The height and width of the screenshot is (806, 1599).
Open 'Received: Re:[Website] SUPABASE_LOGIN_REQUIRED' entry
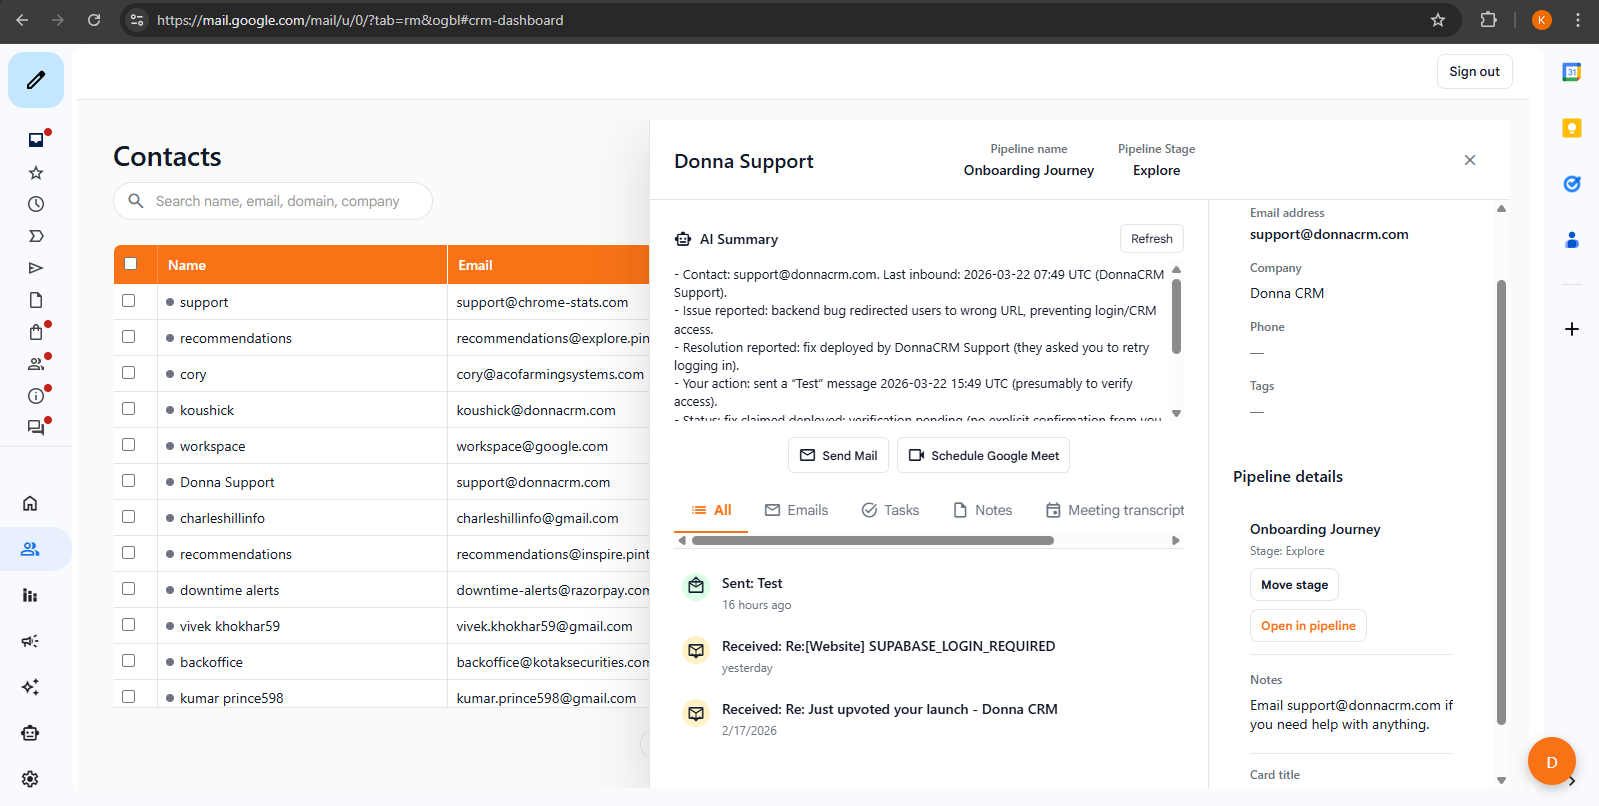tap(888, 646)
